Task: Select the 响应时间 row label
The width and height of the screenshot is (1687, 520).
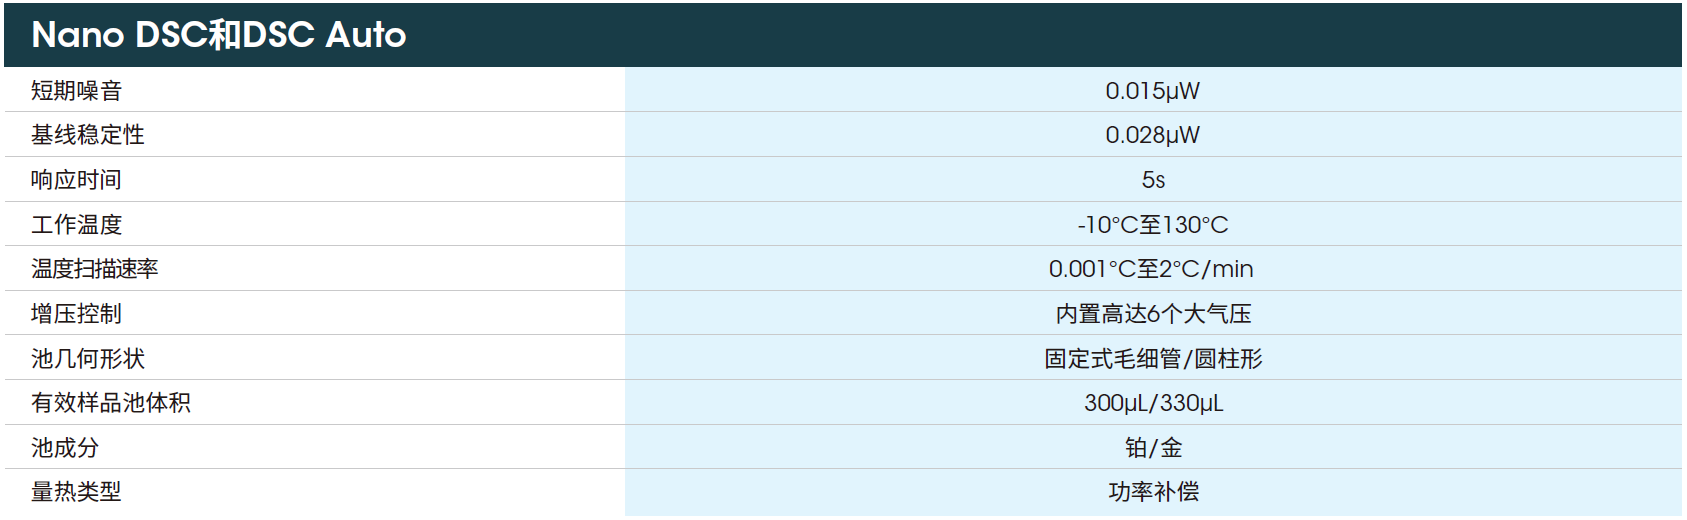Action: 76,180
